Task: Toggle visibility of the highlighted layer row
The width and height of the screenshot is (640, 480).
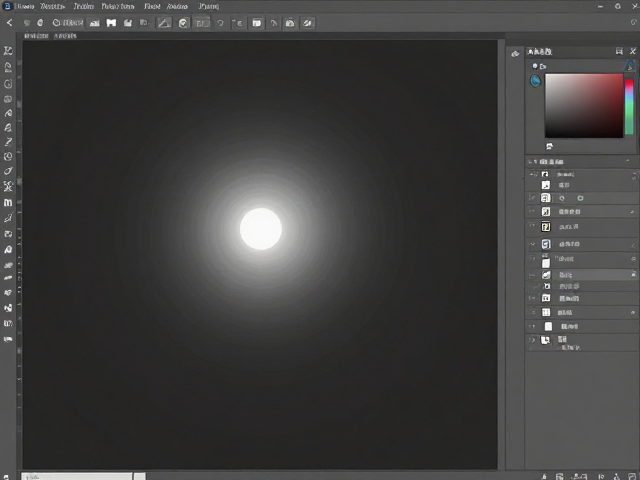Action: point(532,275)
